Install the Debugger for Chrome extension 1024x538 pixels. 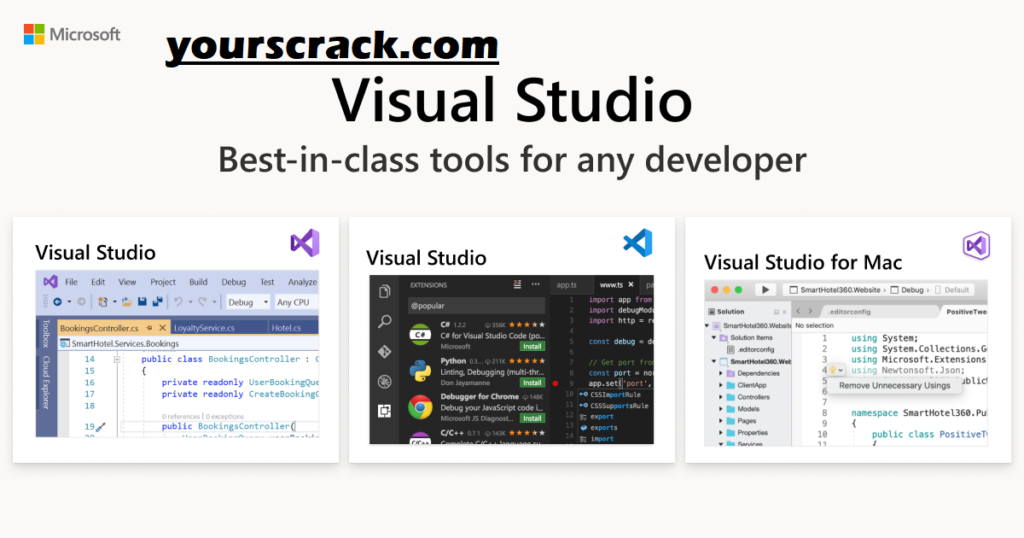click(532, 419)
